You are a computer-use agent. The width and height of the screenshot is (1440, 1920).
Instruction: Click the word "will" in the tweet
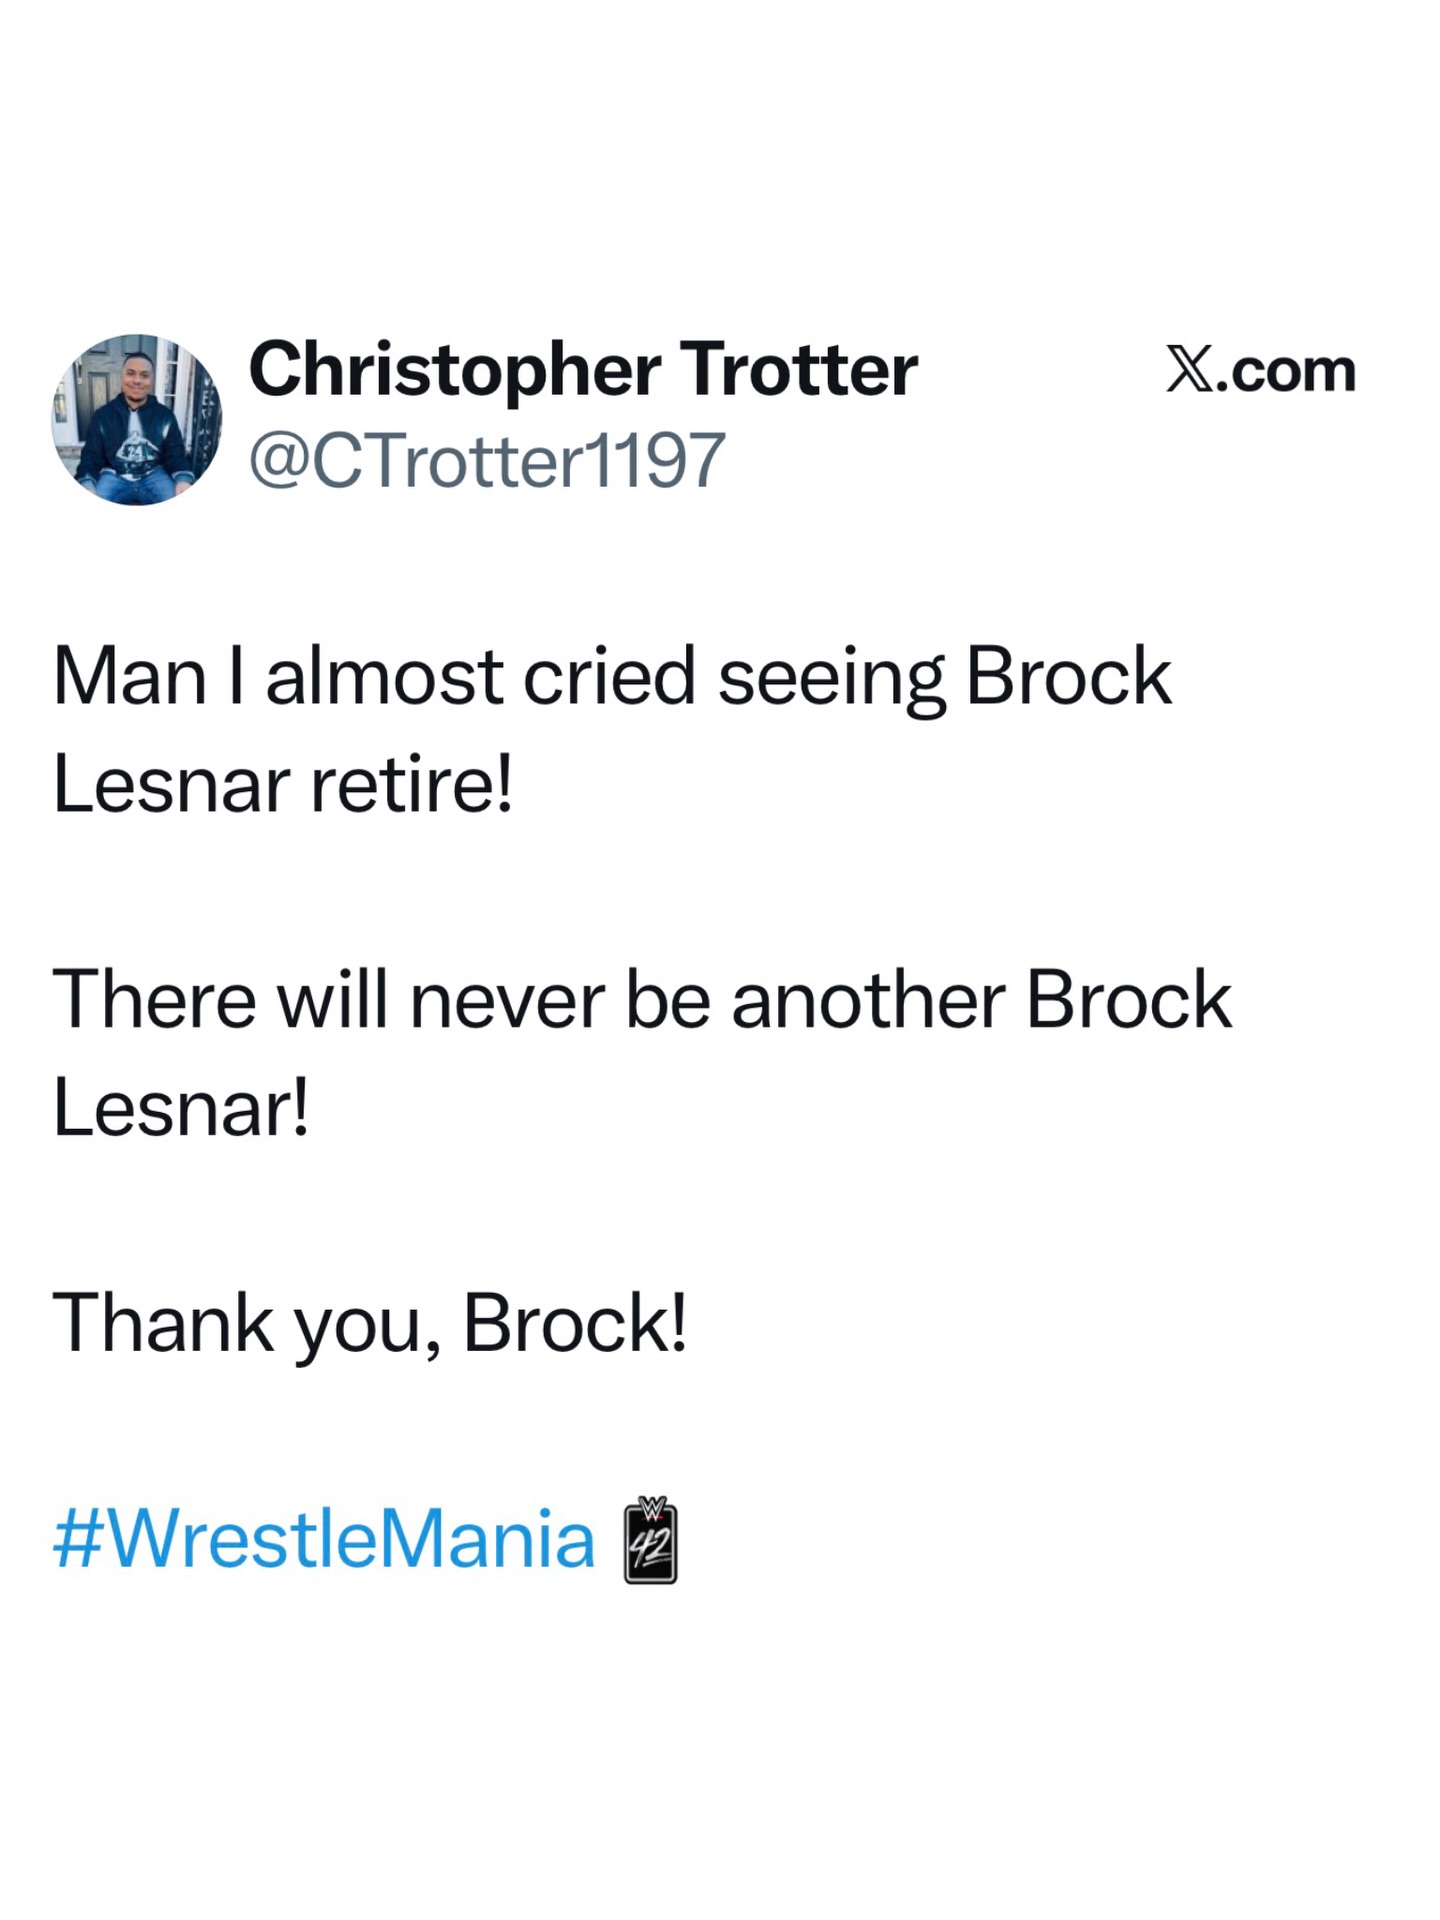(x=332, y=1000)
